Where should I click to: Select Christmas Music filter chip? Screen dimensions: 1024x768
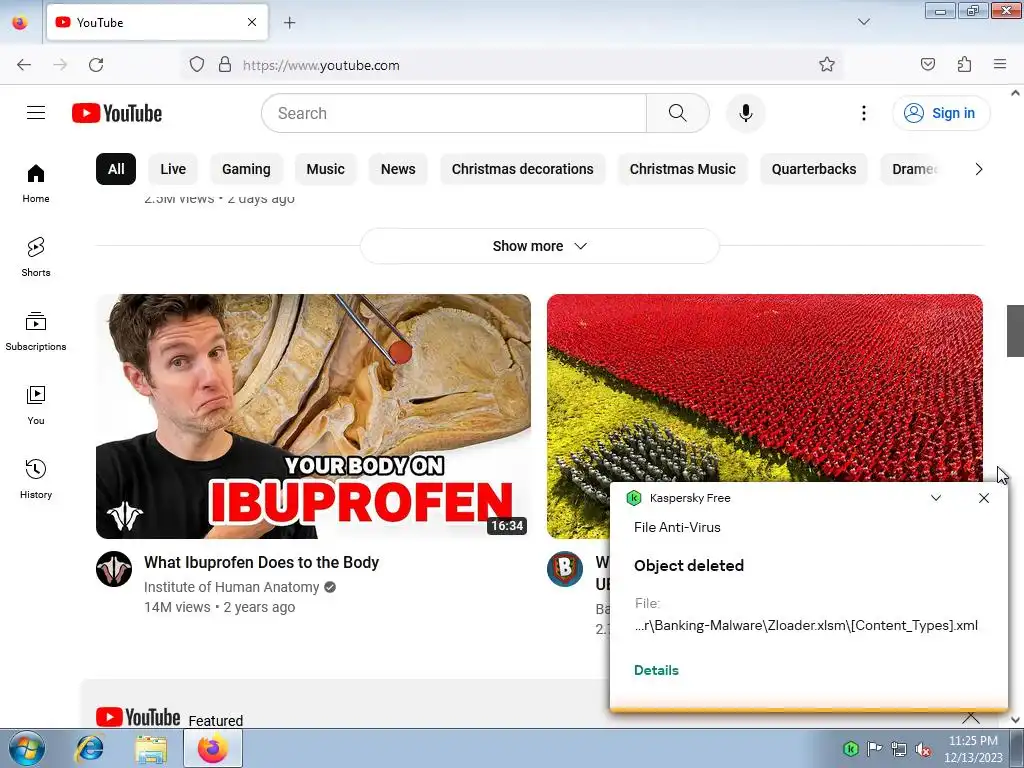click(x=682, y=169)
